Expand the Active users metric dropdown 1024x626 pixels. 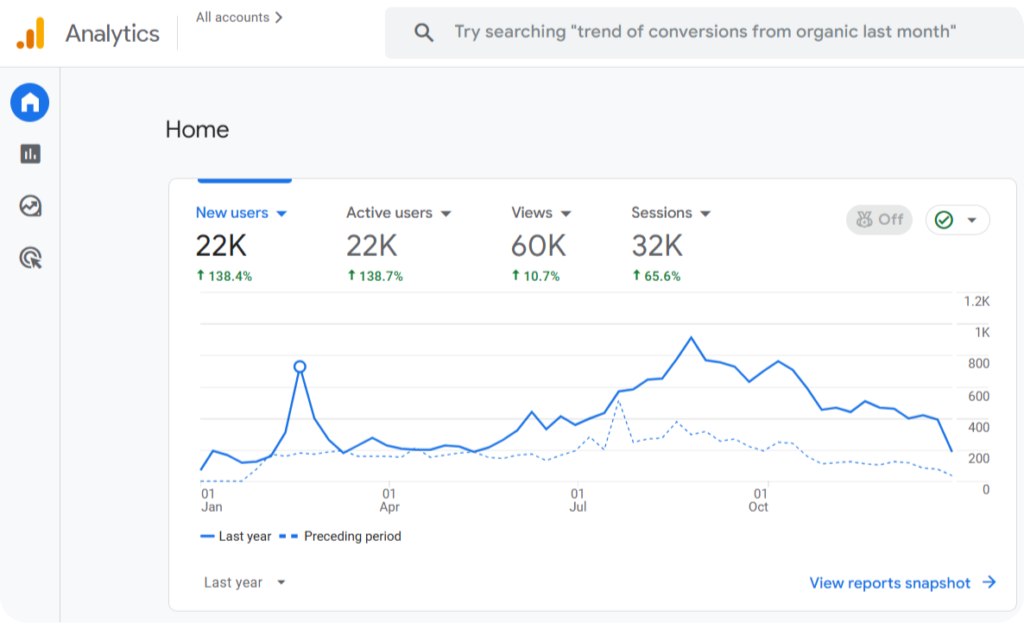tap(446, 213)
